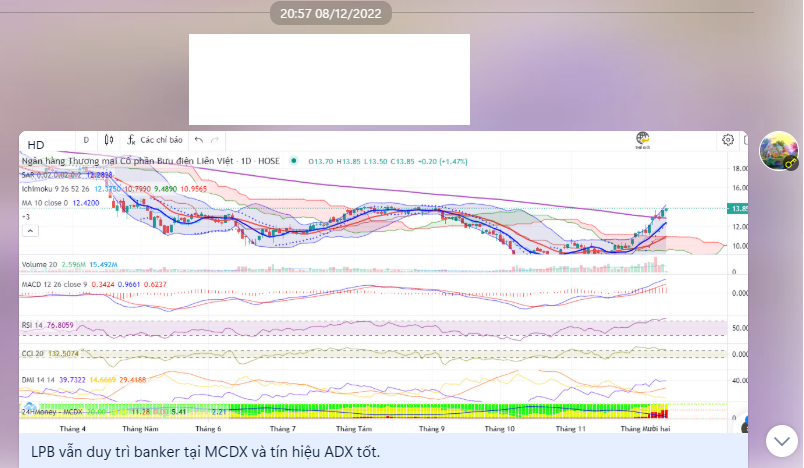Click the globe logo icon on toolbar
The image size is (804, 468).
click(642, 139)
